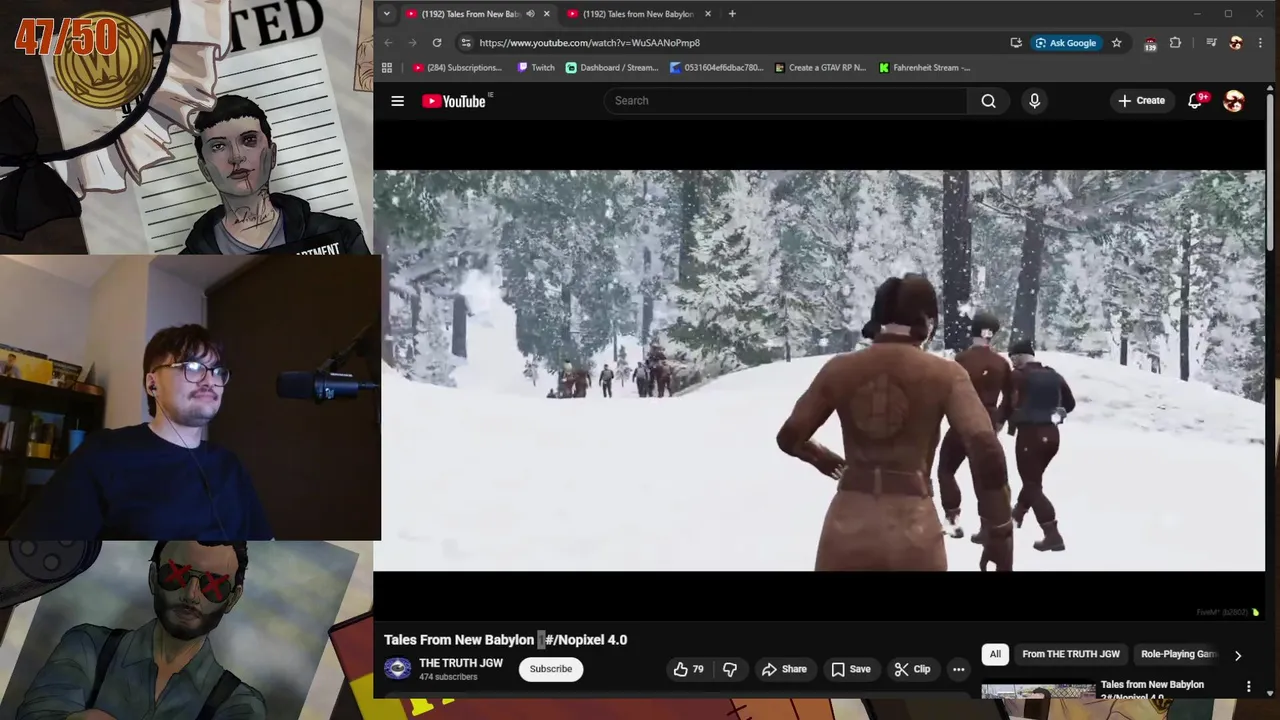Viewport: 1280px width, 720px height.
Task: Save the video to a playlist
Action: click(850, 669)
